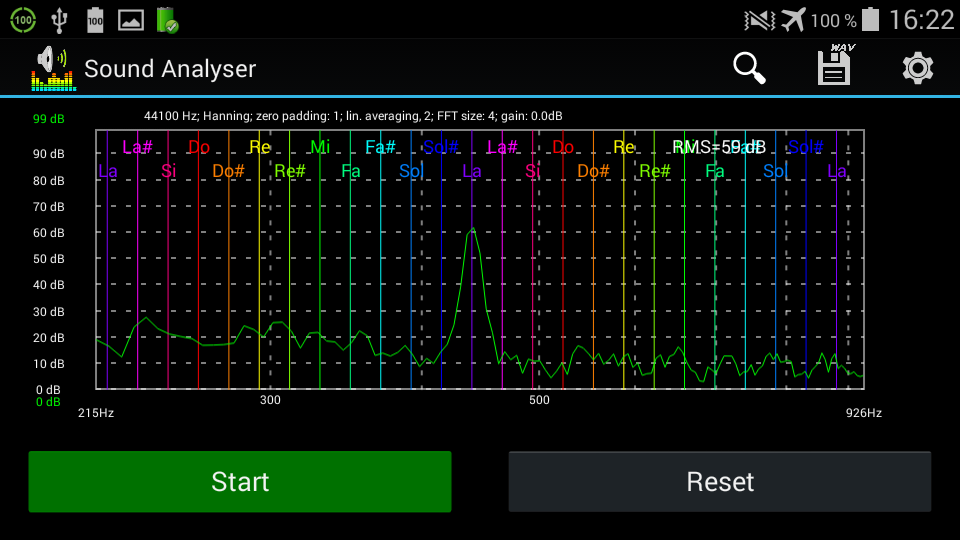Tap the picture notification icon in status bar
Viewport: 960px width, 540px height.
(x=131, y=19)
